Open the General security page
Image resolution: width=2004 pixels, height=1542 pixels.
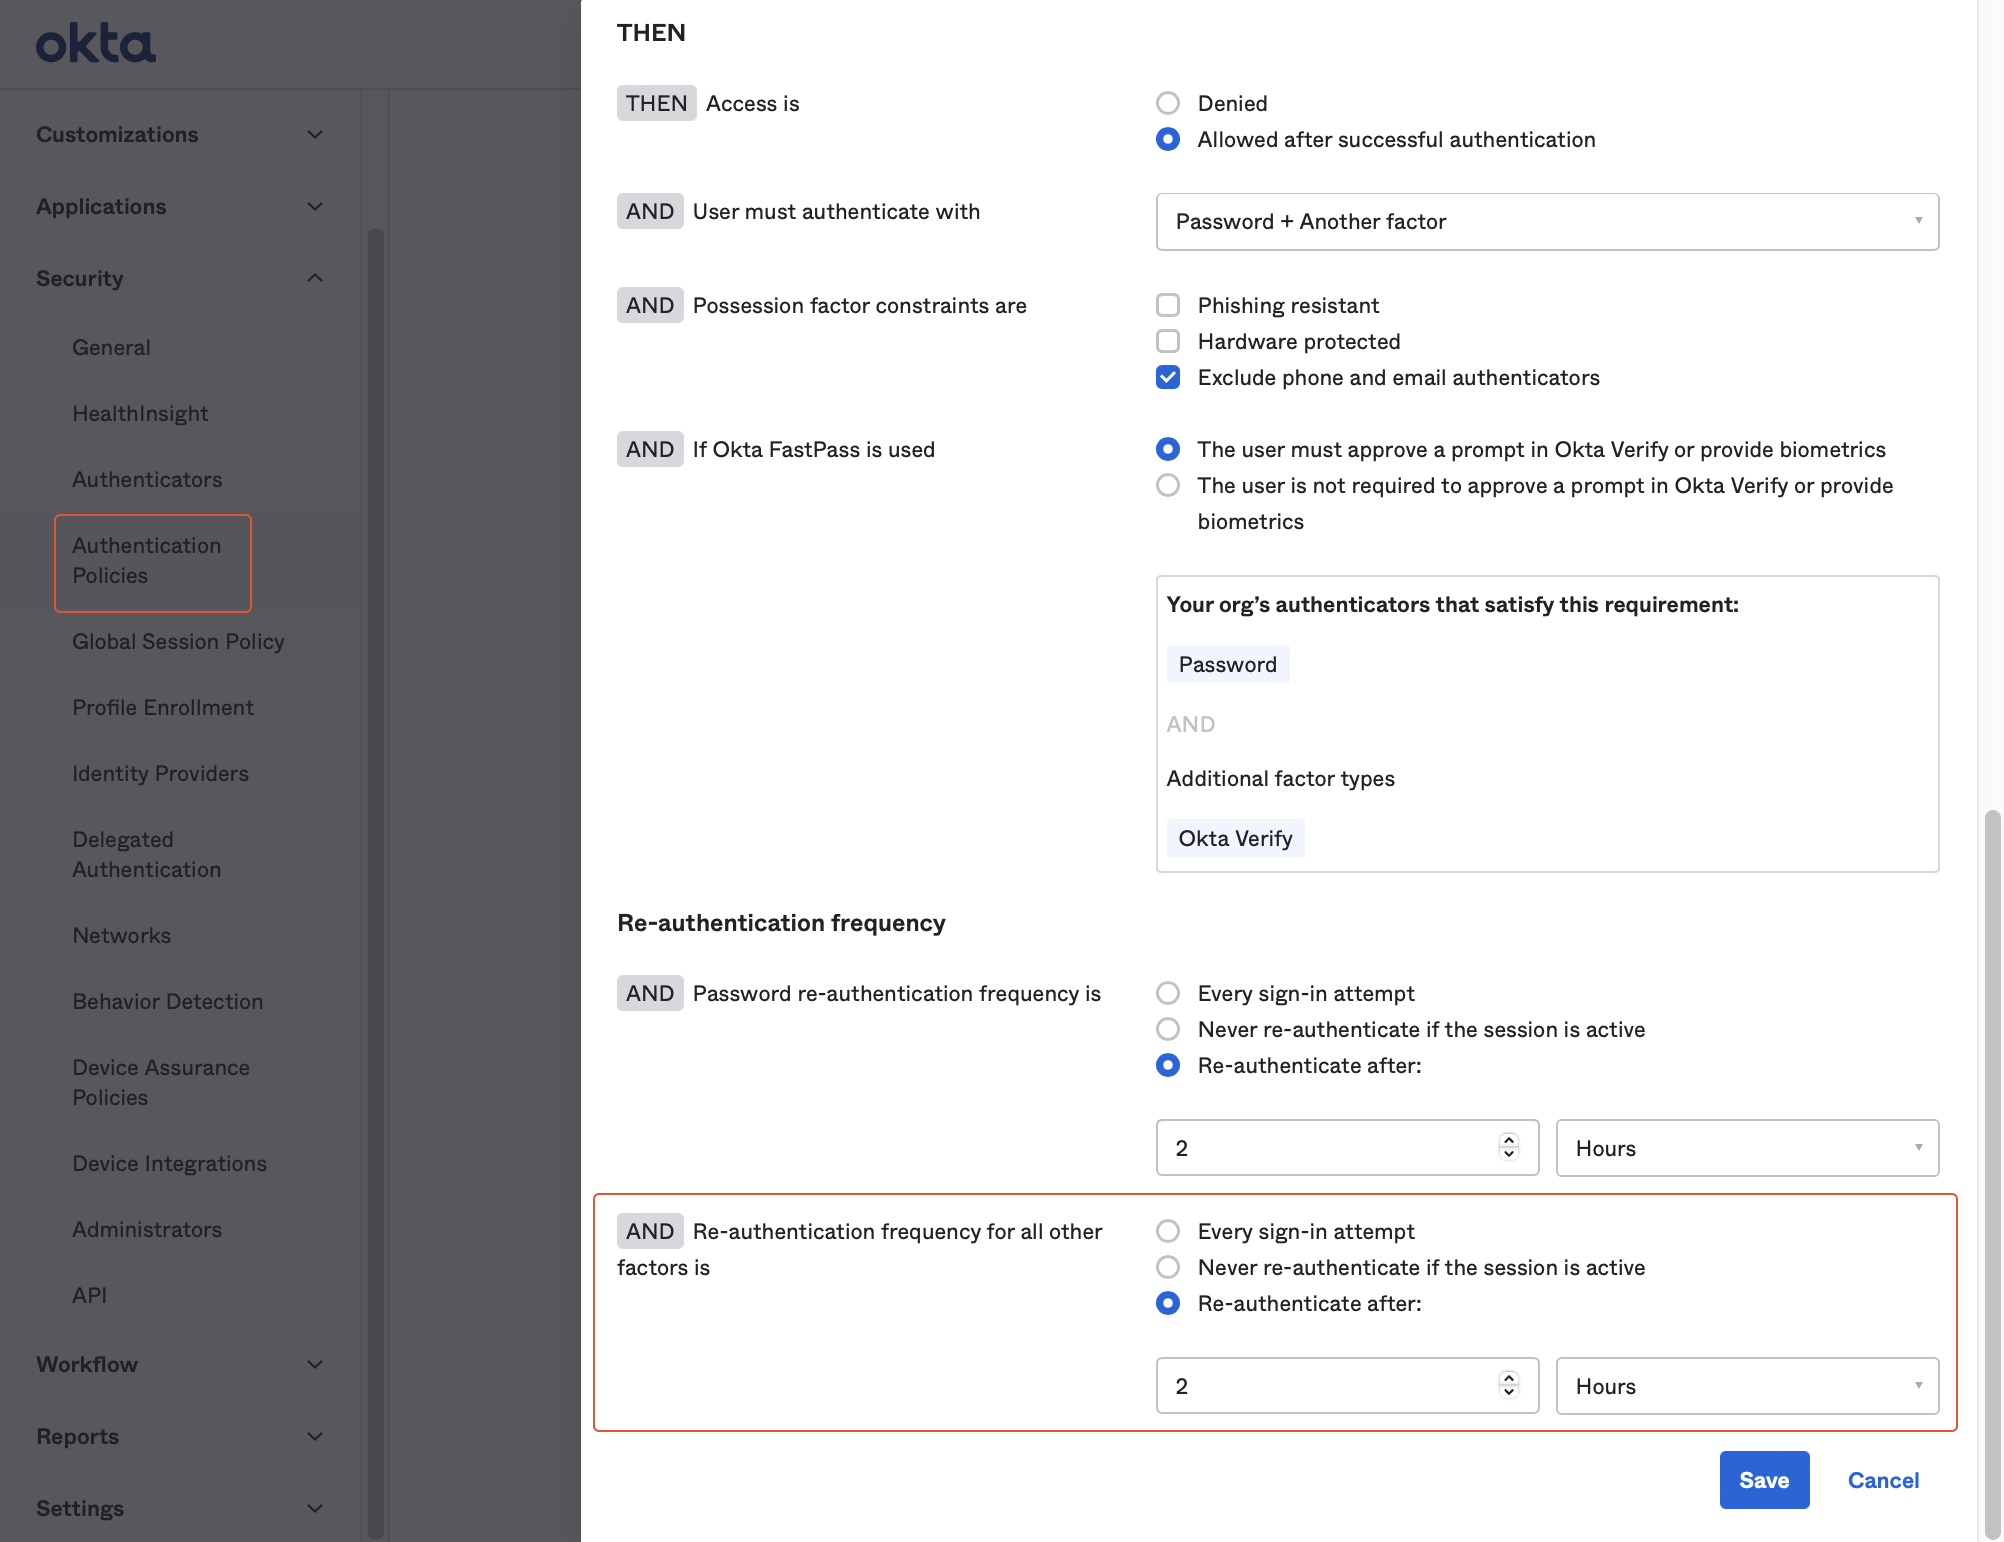111,347
